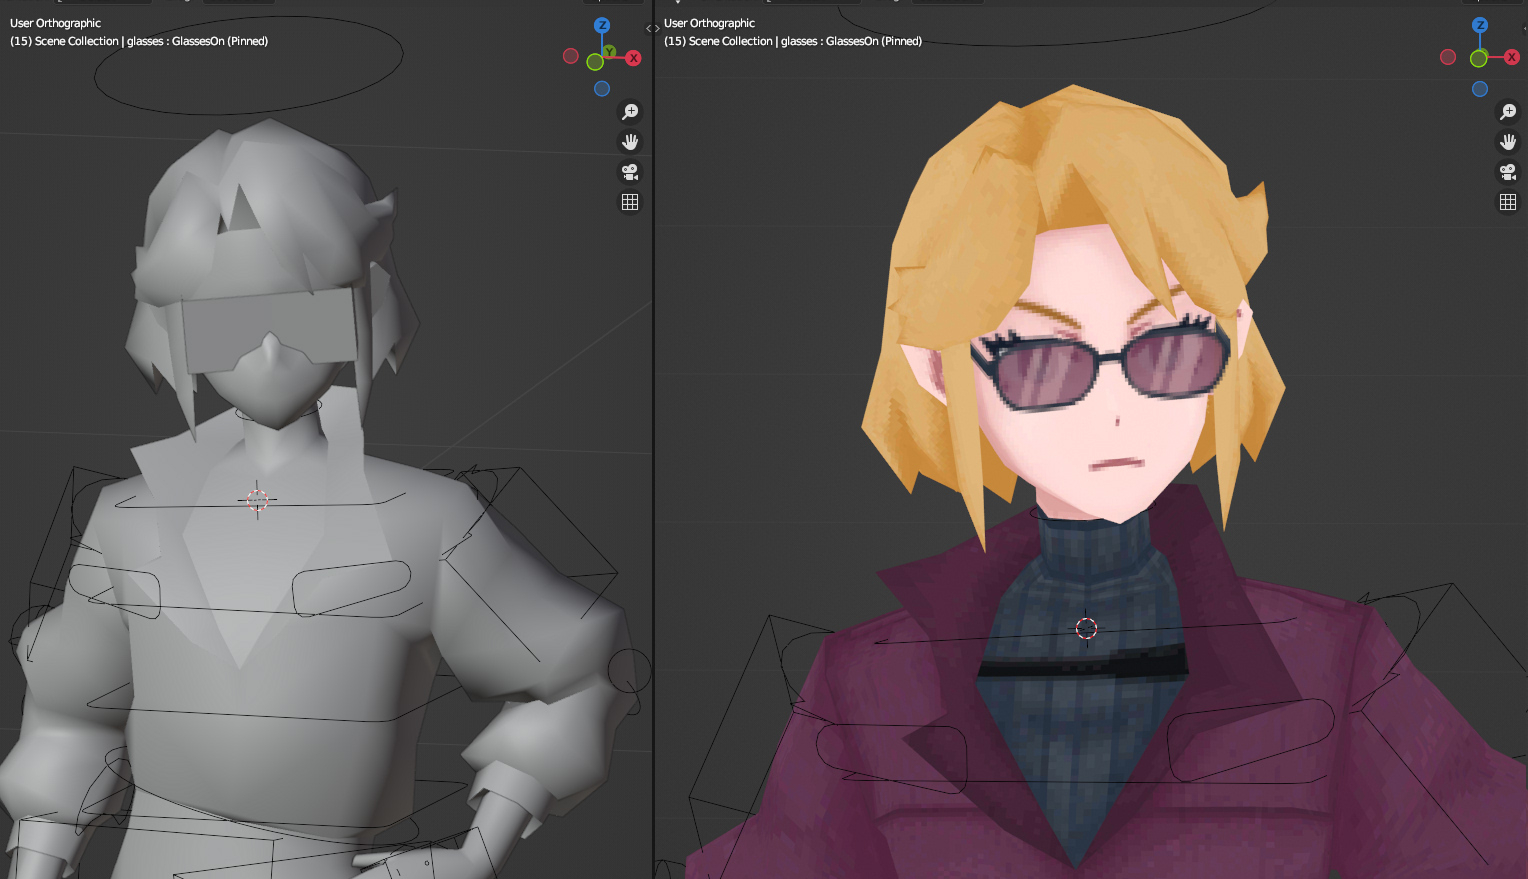
Task: Click the sunglasses on the textured character
Action: [1100, 367]
